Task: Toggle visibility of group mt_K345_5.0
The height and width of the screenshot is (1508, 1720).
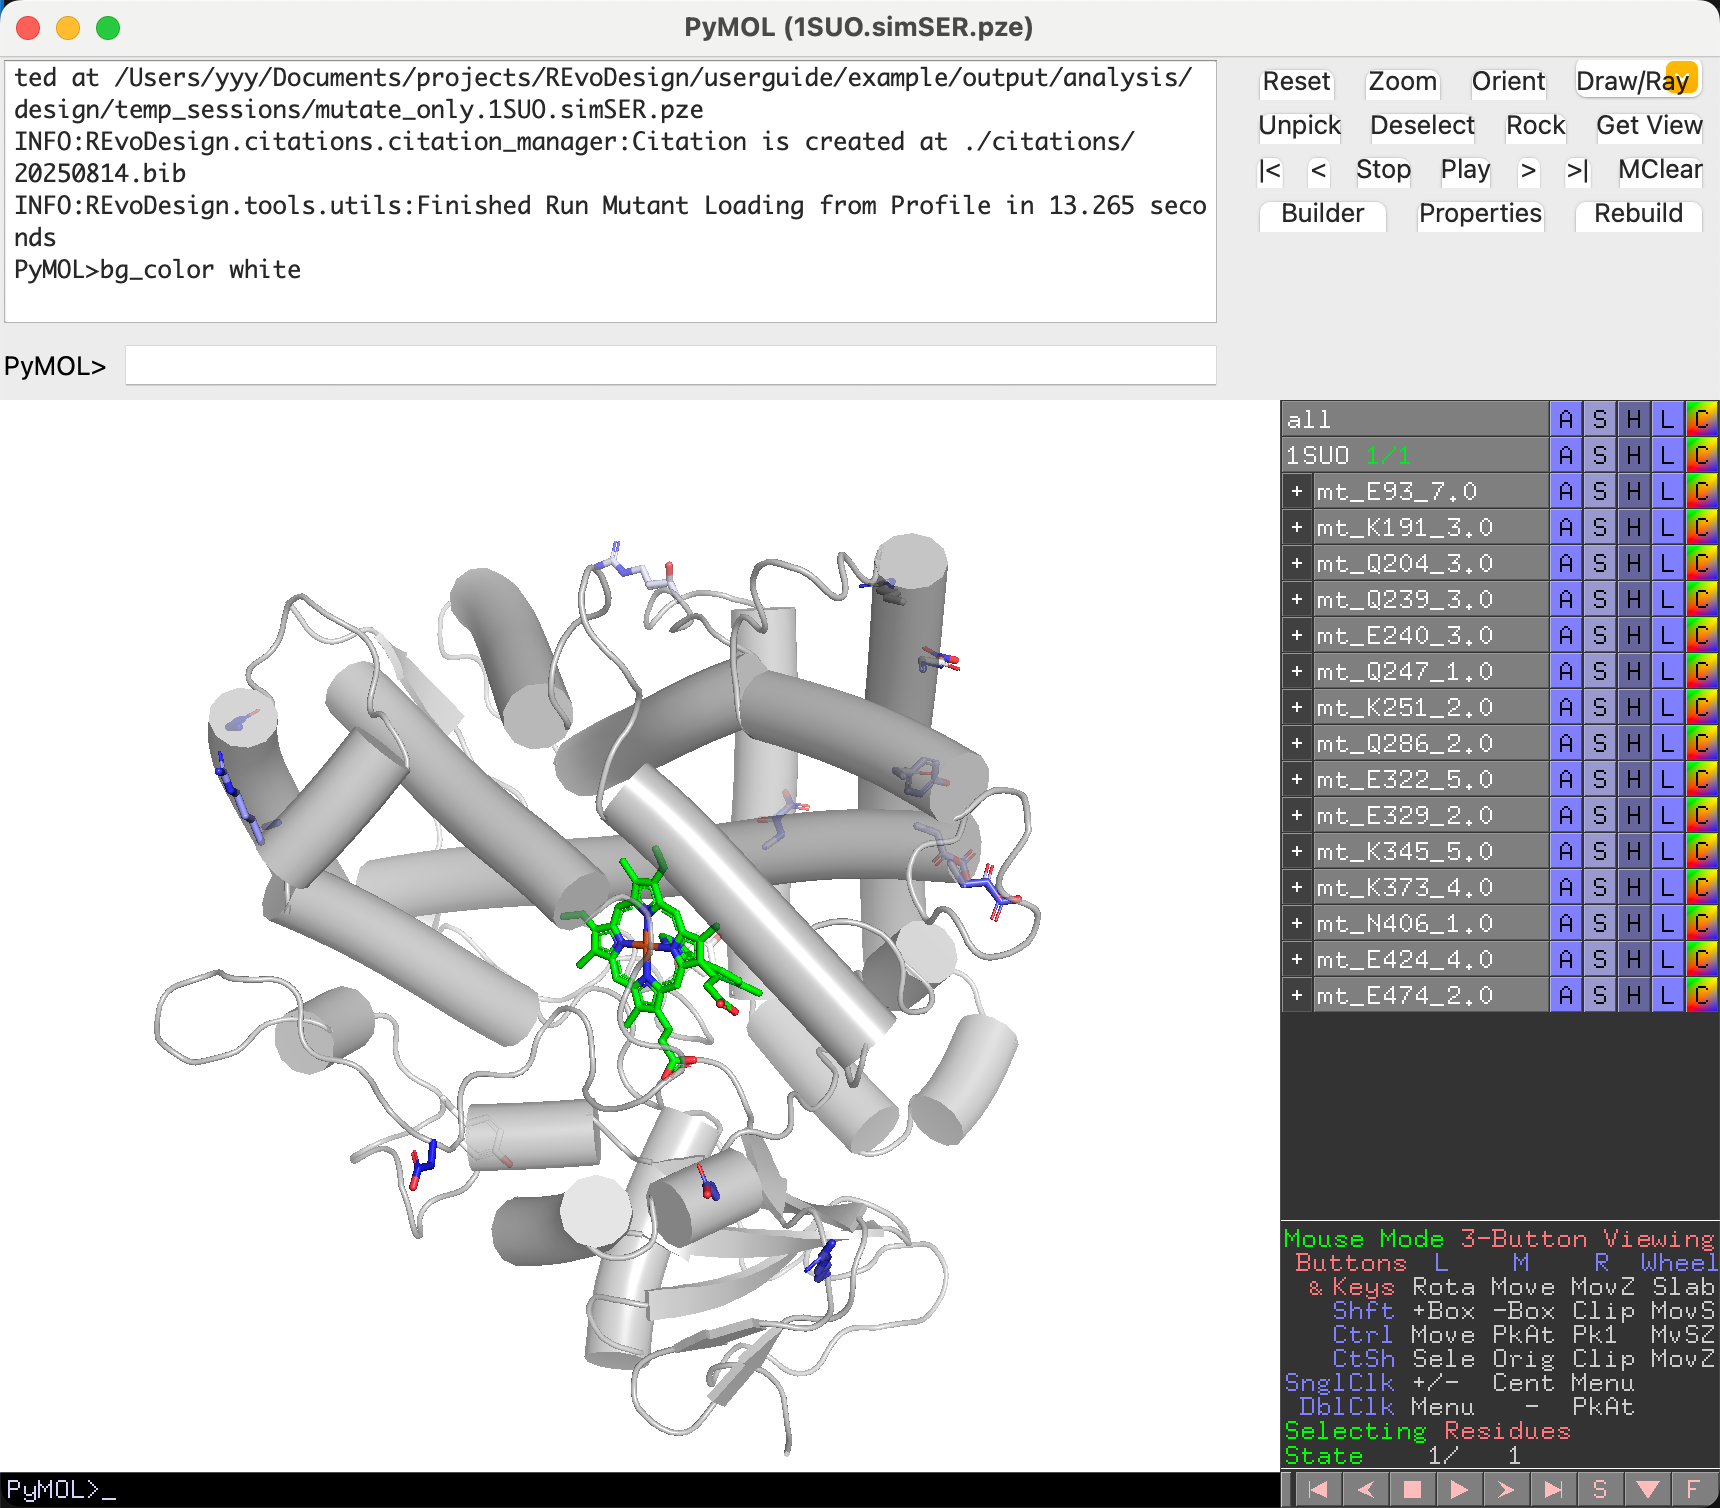Action: point(1430,851)
